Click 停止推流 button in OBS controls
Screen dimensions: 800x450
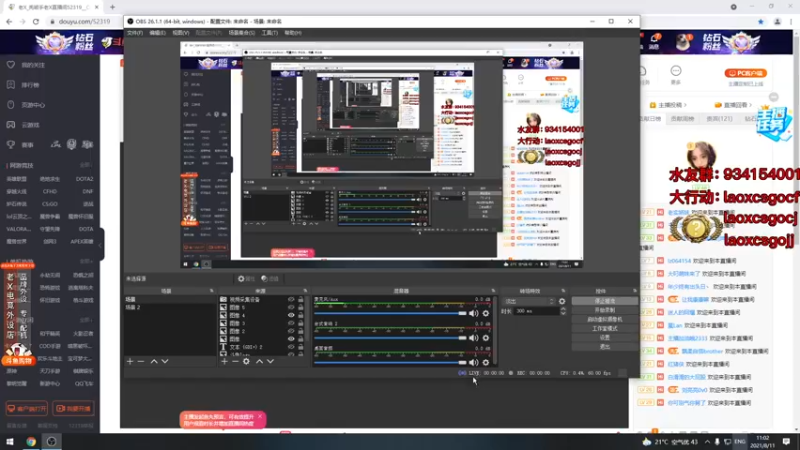tap(605, 301)
